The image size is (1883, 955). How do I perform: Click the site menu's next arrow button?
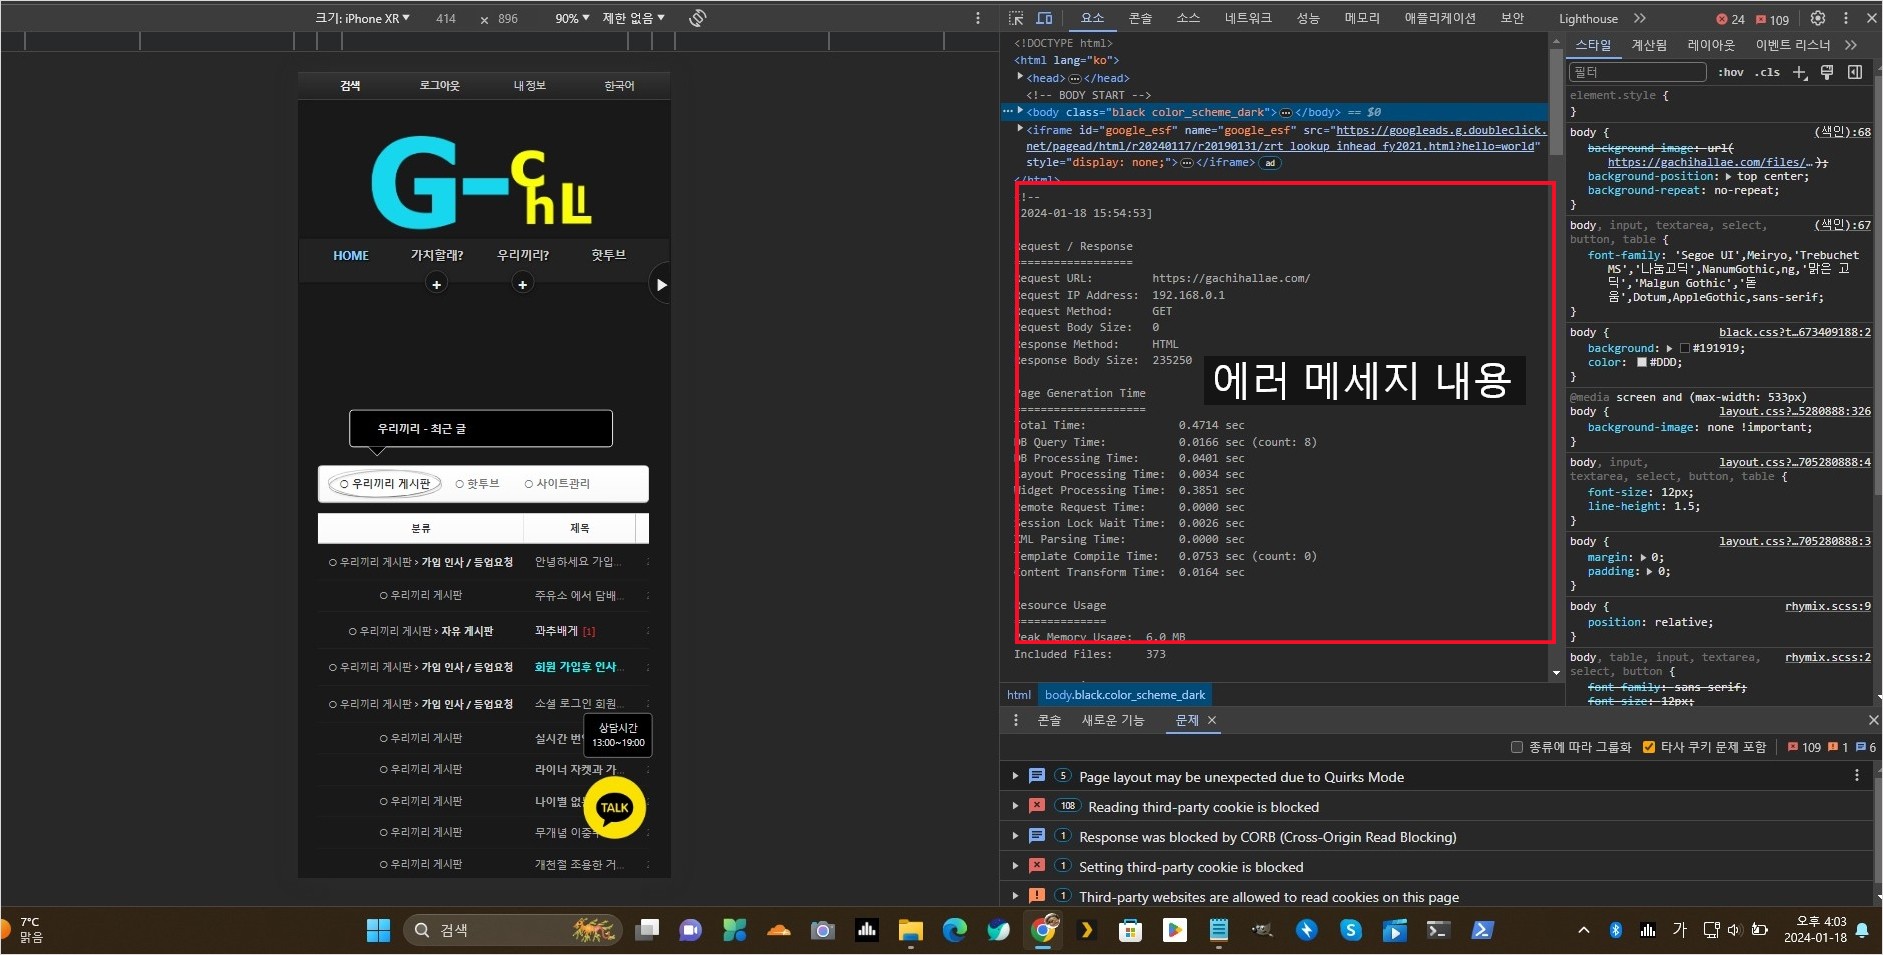pos(660,285)
